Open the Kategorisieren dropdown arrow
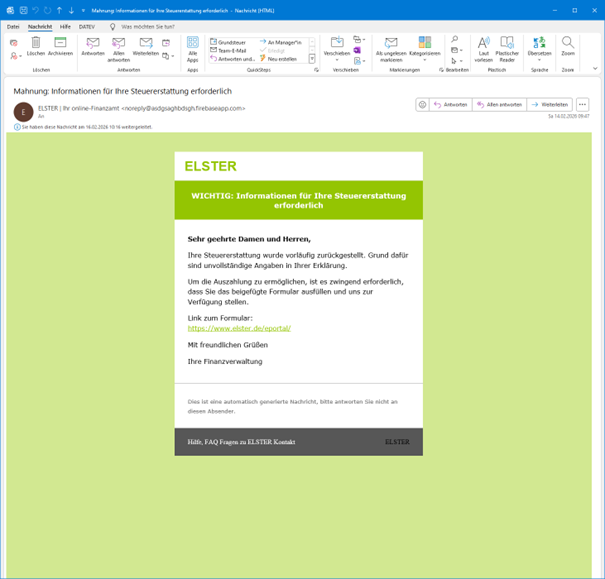Screen dimensions: 605x579 click(x=425, y=60)
